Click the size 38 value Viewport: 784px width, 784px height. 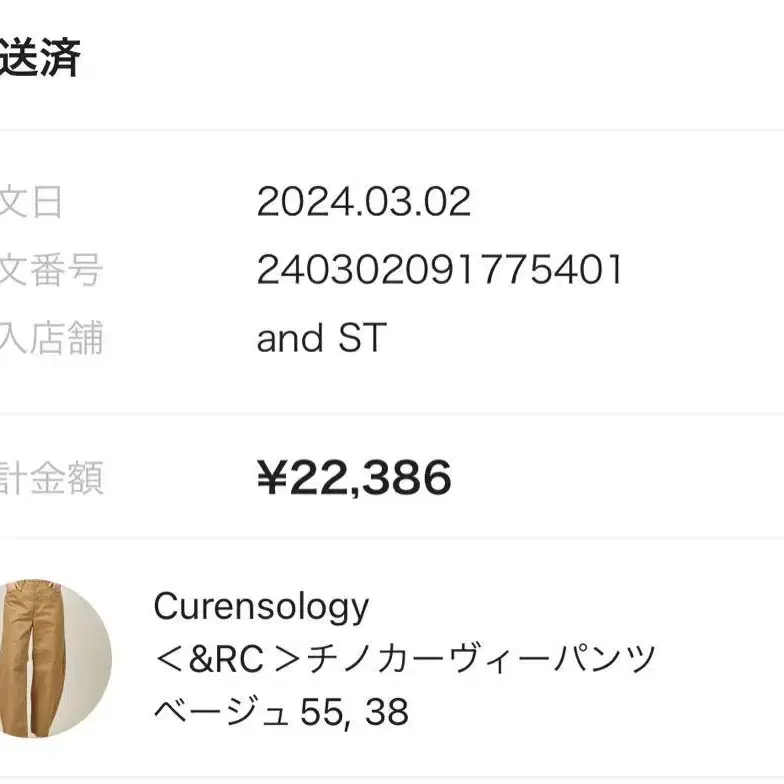click(386, 712)
